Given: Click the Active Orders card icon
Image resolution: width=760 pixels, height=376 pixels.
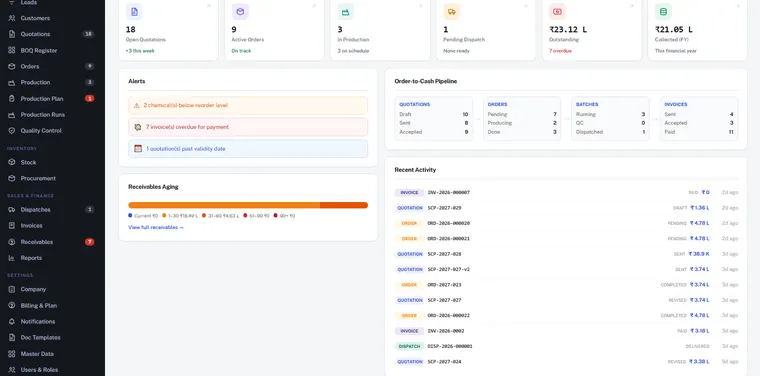Looking at the screenshot, I should pos(240,12).
